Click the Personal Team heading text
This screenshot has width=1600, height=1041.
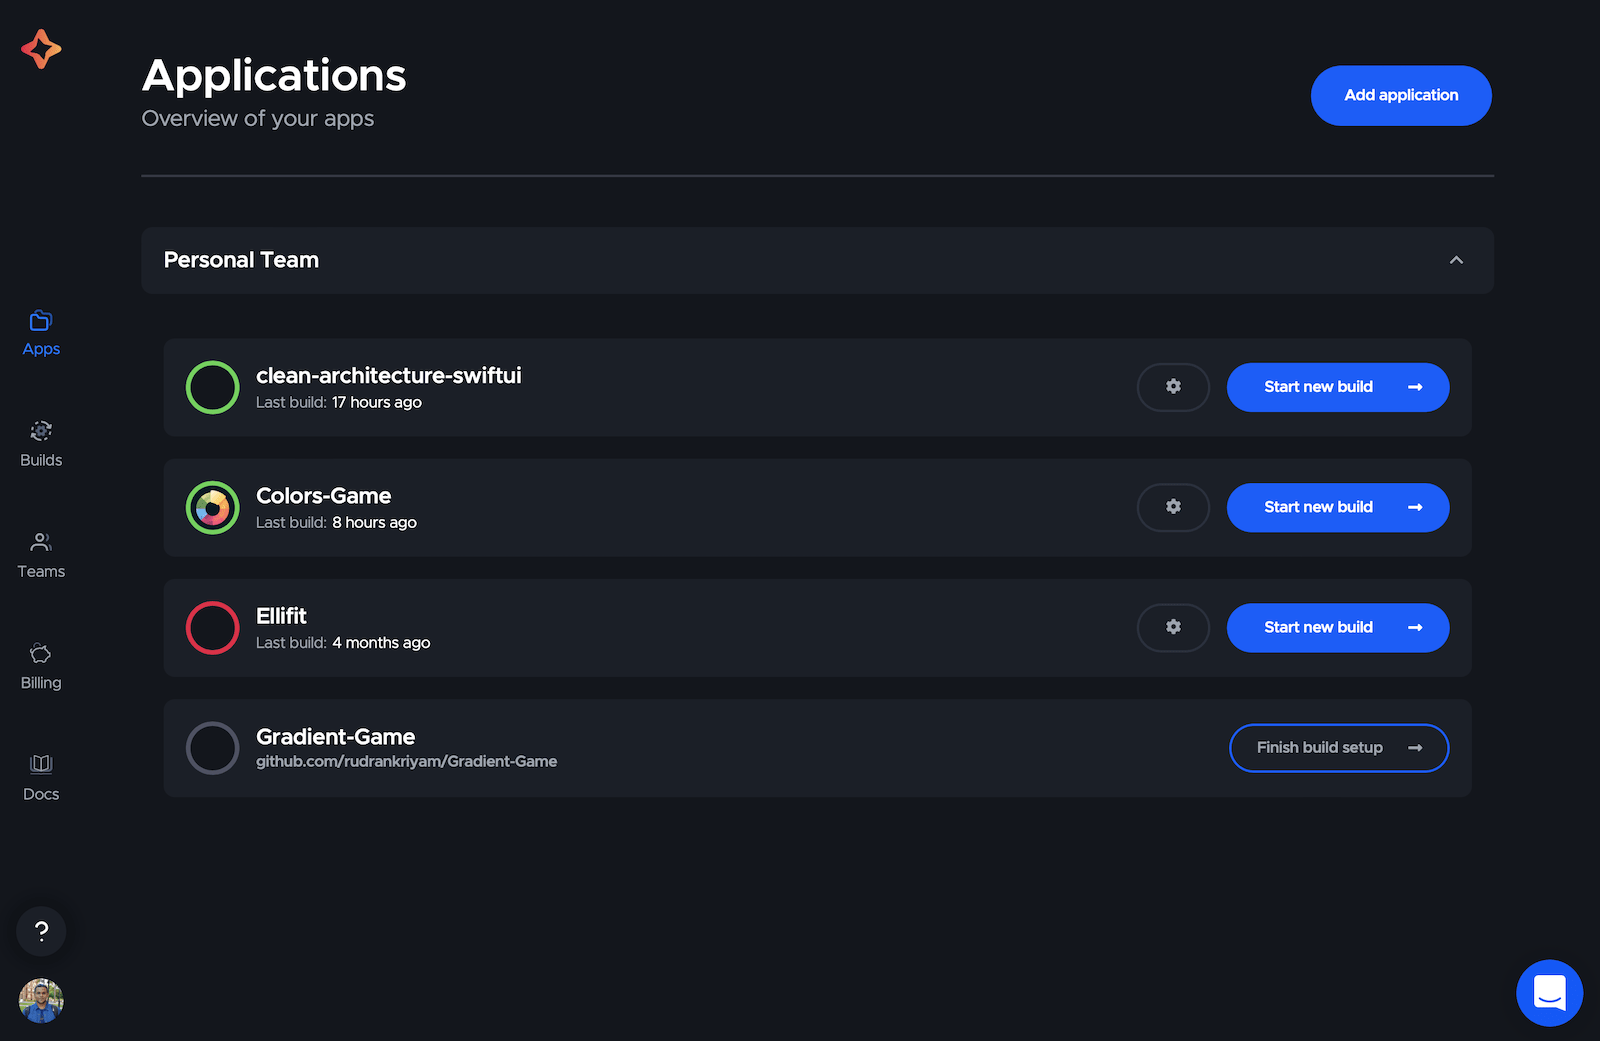tap(241, 260)
